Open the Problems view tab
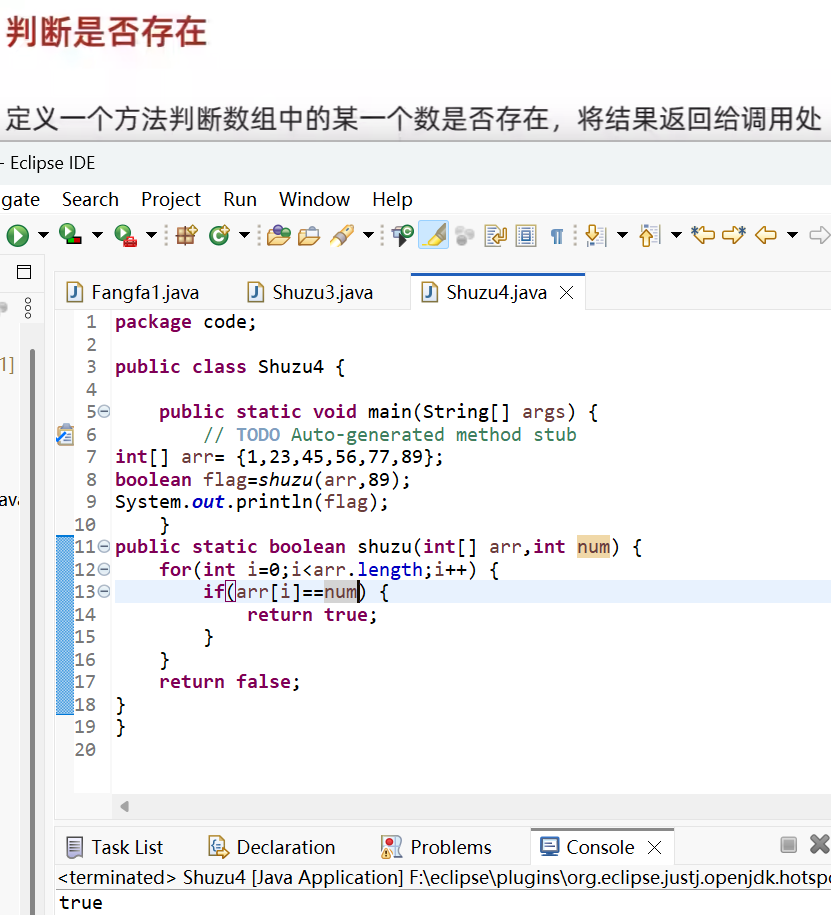 tap(436, 847)
